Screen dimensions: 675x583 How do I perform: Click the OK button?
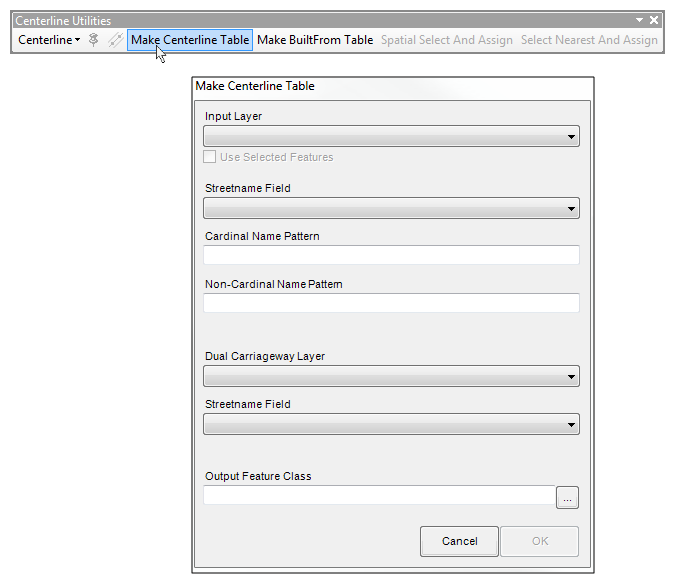[x=540, y=541]
